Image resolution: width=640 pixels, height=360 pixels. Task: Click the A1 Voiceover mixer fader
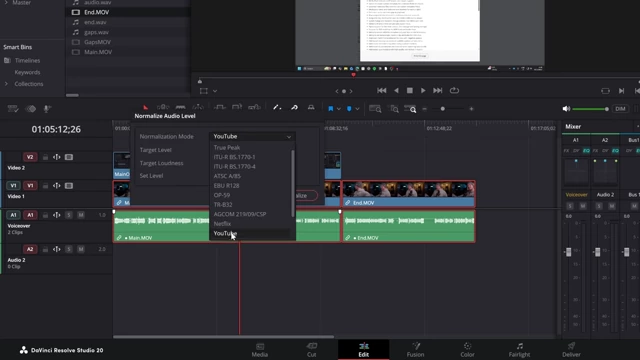(x=568, y=252)
